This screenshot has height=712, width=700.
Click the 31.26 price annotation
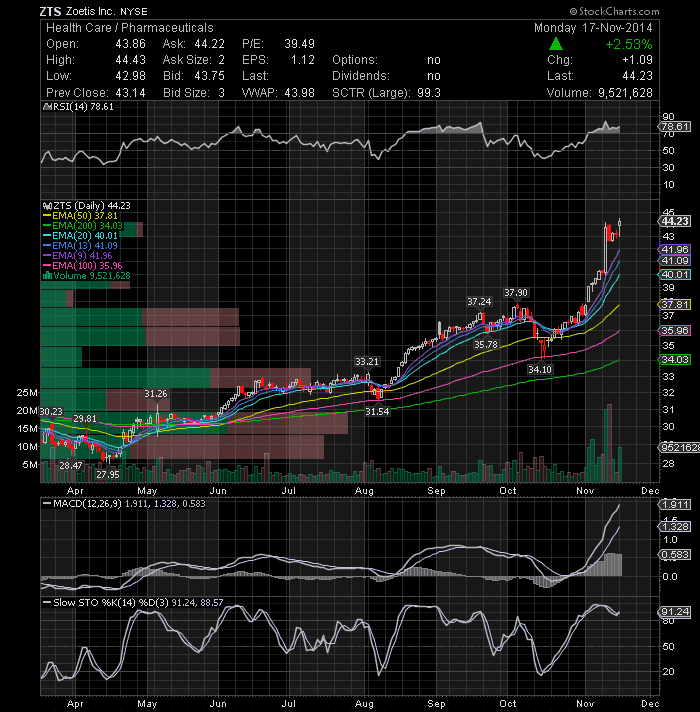tap(156, 394)
